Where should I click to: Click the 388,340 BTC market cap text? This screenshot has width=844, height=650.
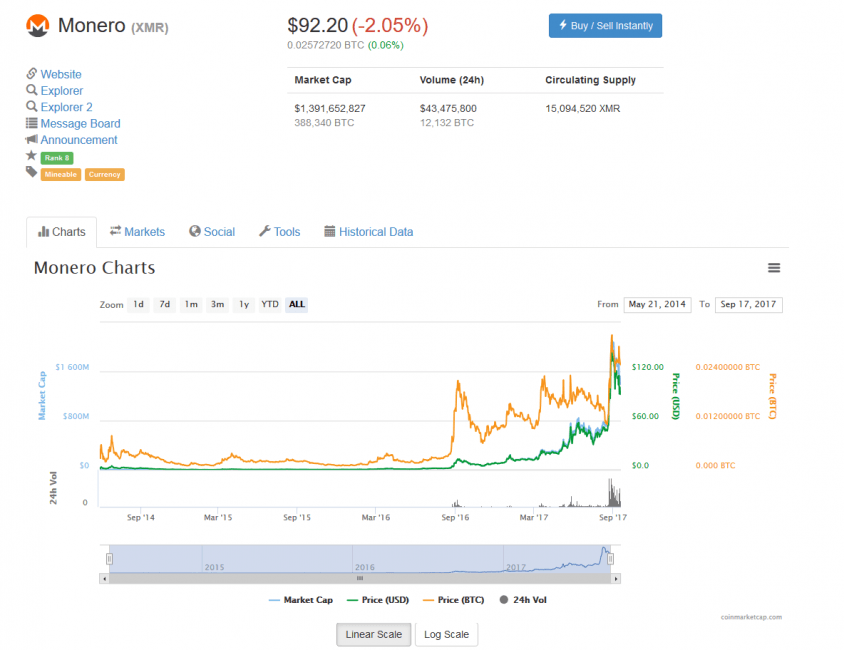[x=324, y=123]
